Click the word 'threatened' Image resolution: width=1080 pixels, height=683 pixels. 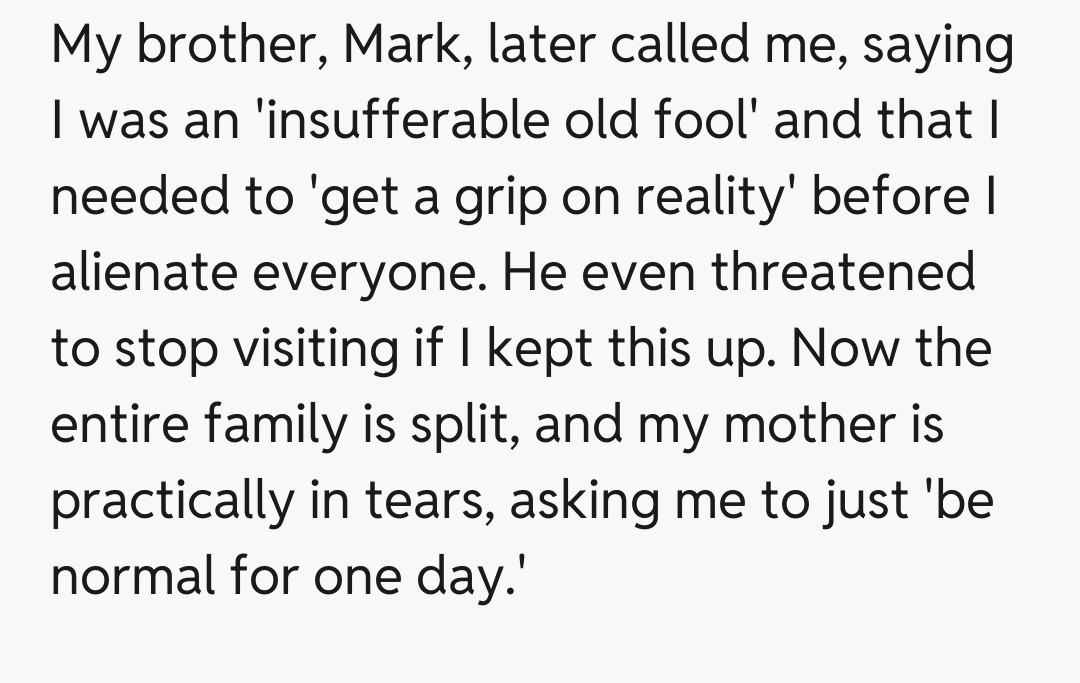[842, 272]
